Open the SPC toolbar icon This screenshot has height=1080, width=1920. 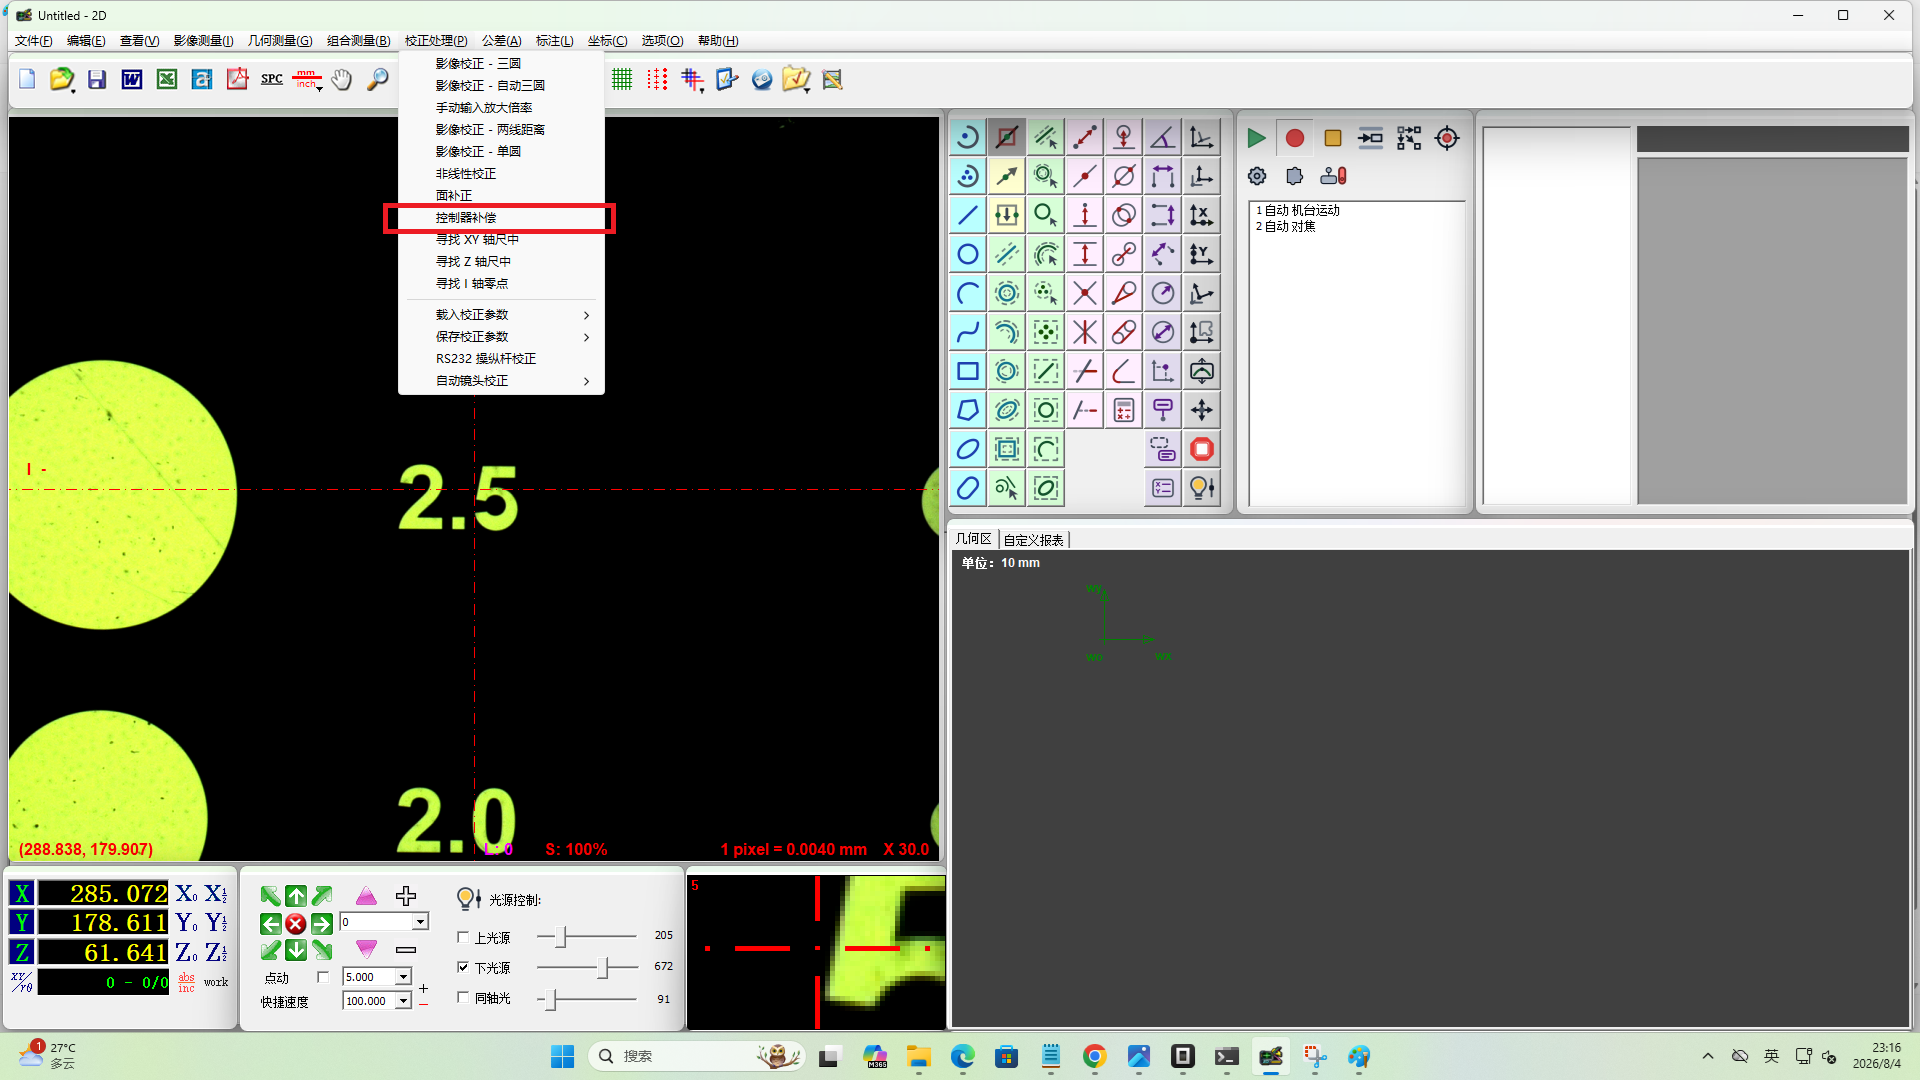(272, 79)
